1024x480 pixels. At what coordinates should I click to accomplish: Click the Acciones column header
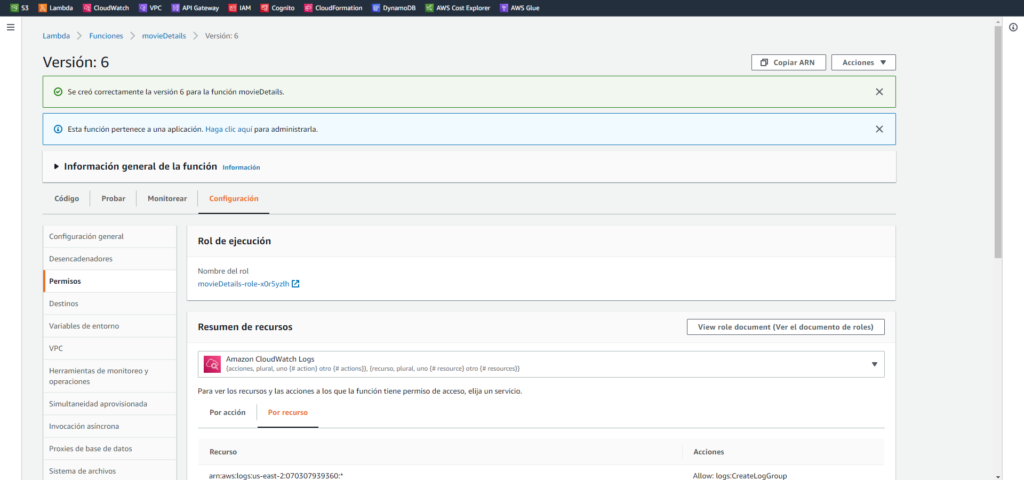click(x=709, y=452)
